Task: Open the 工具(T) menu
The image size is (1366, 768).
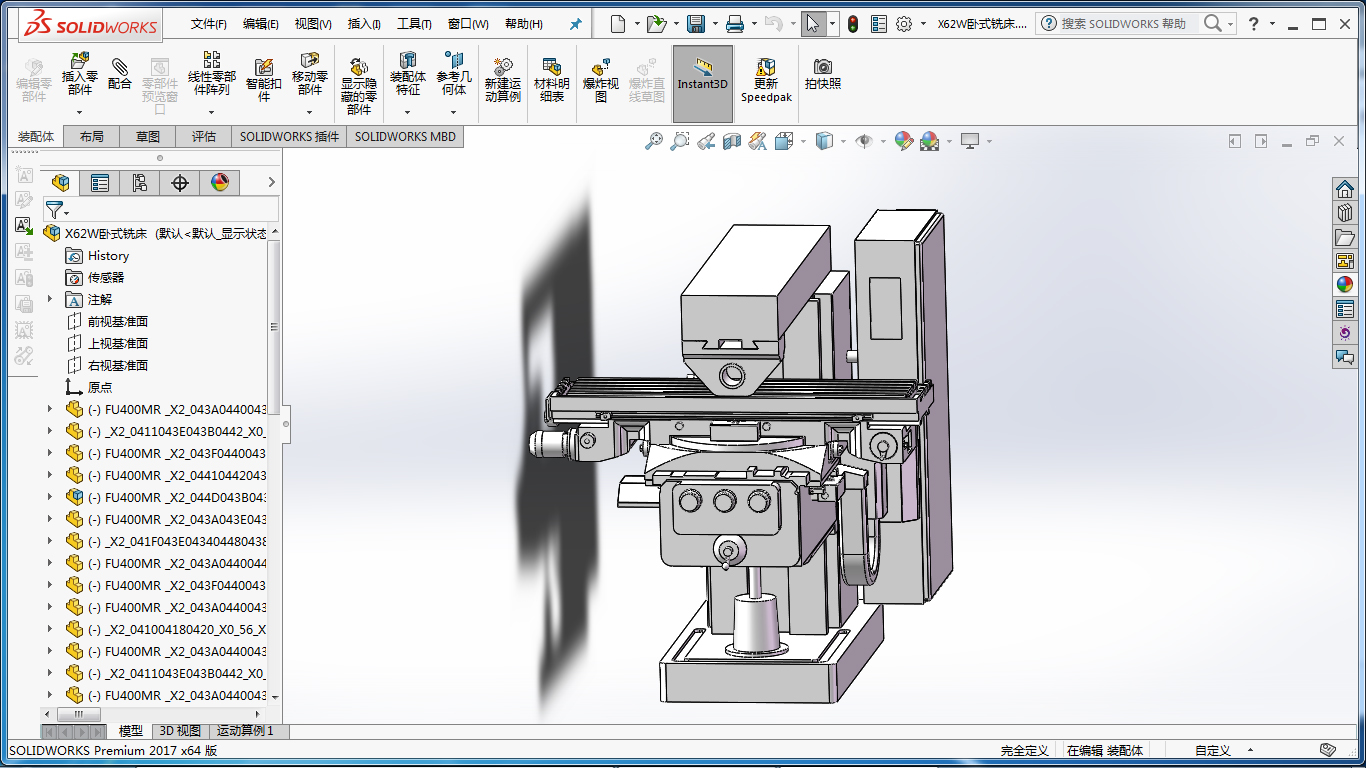Action: click(x=414, y=24)
